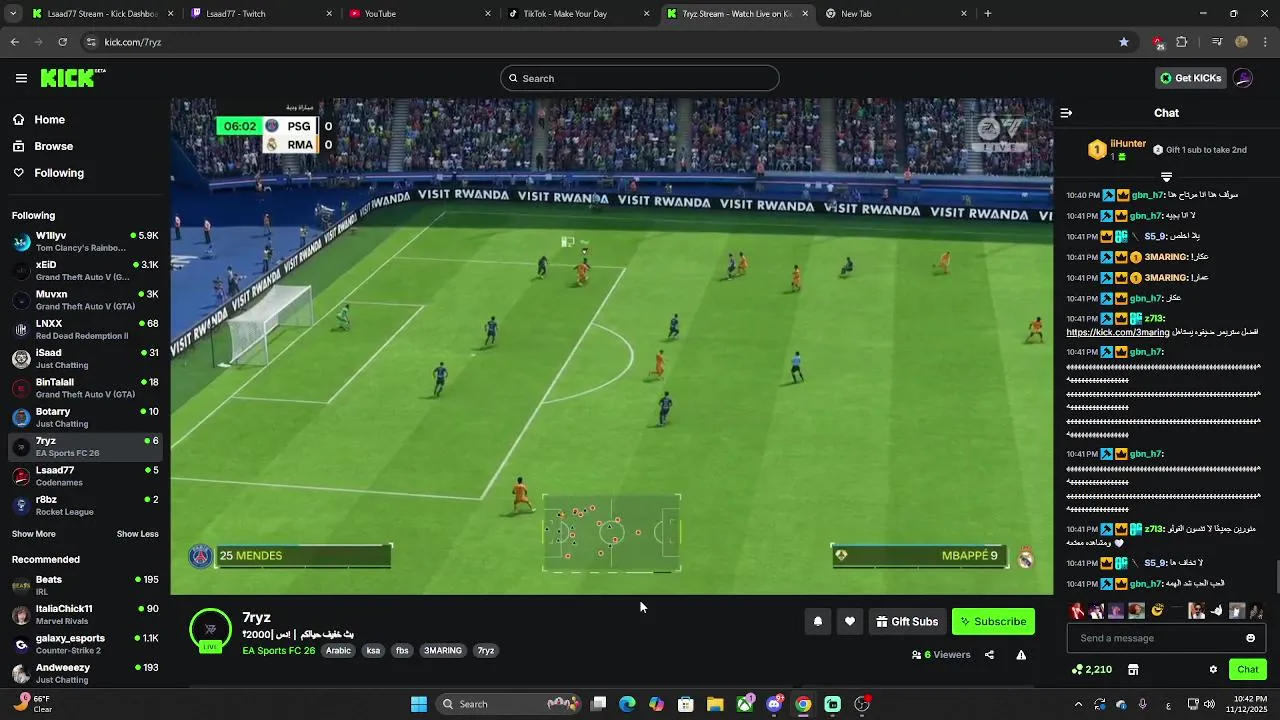Open Following in the sidebar
The width and height of the screenshot is (1280, 720).
pos(59,173)
